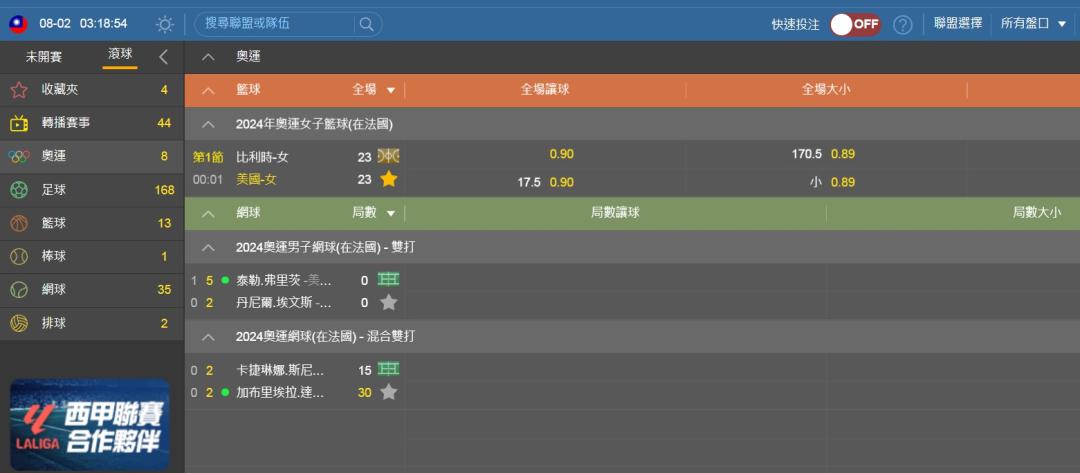
Task: Select 網球 in the sidebar
Action: [92, 290]
